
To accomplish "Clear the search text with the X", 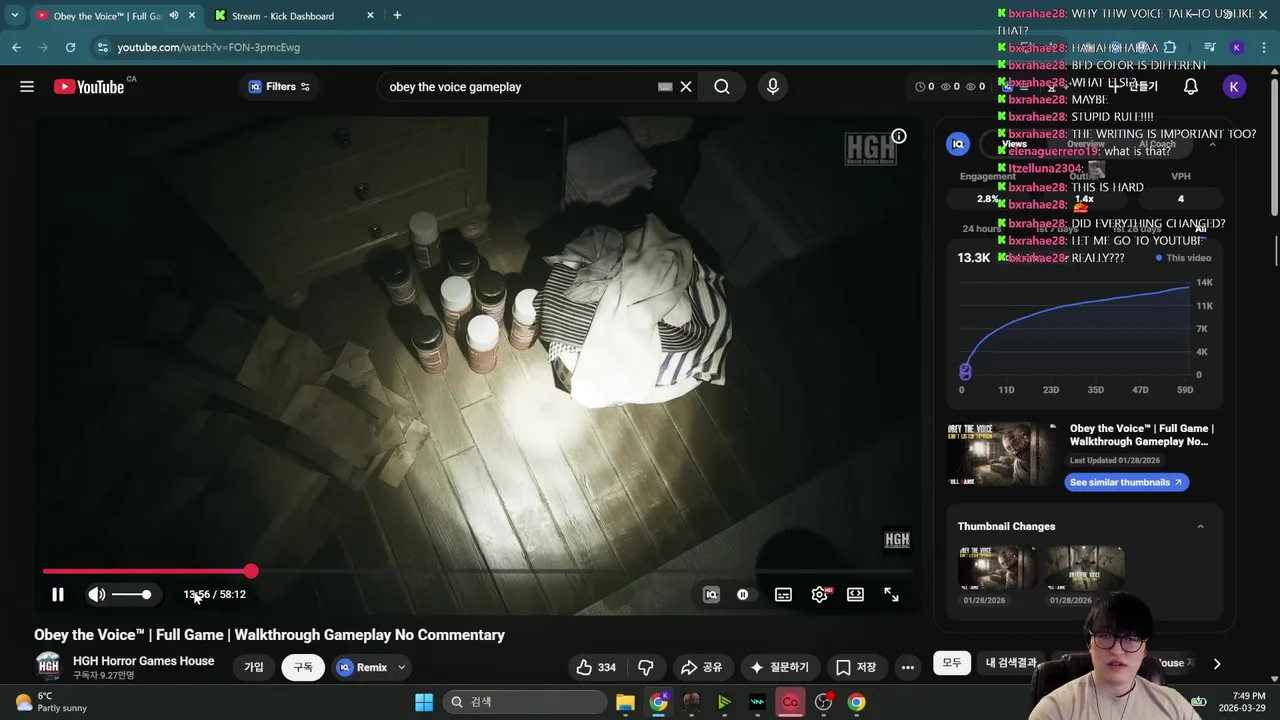I will click(x=686, y=87).
